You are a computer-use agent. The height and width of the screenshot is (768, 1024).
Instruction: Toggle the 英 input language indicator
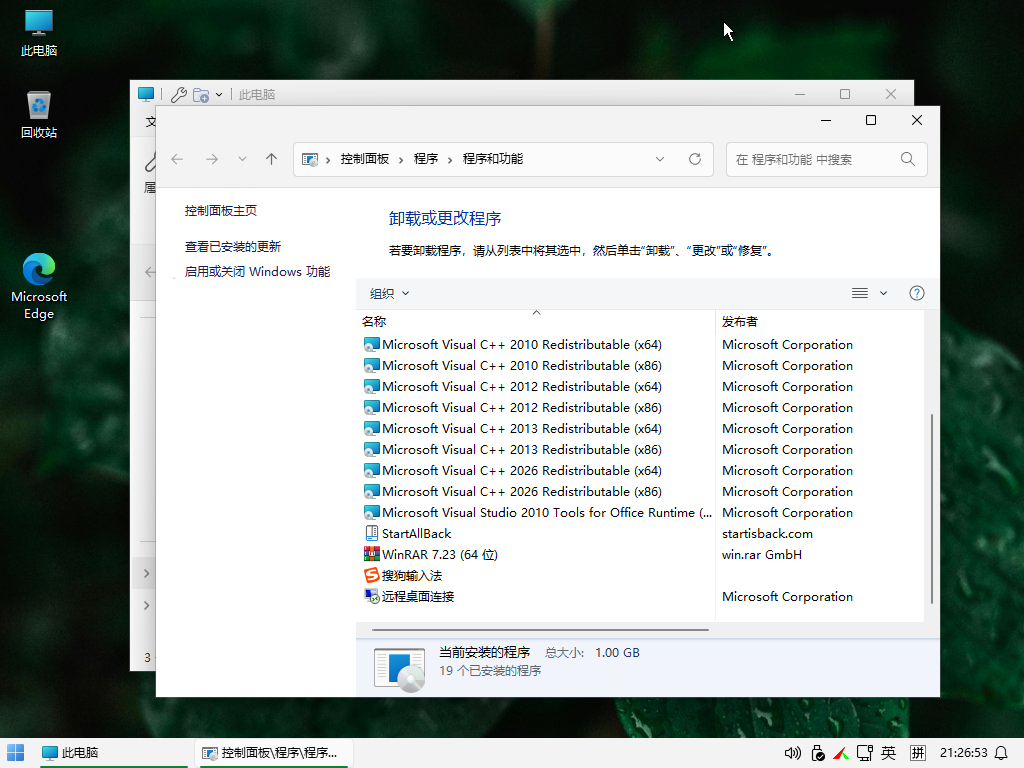[888, 754]
